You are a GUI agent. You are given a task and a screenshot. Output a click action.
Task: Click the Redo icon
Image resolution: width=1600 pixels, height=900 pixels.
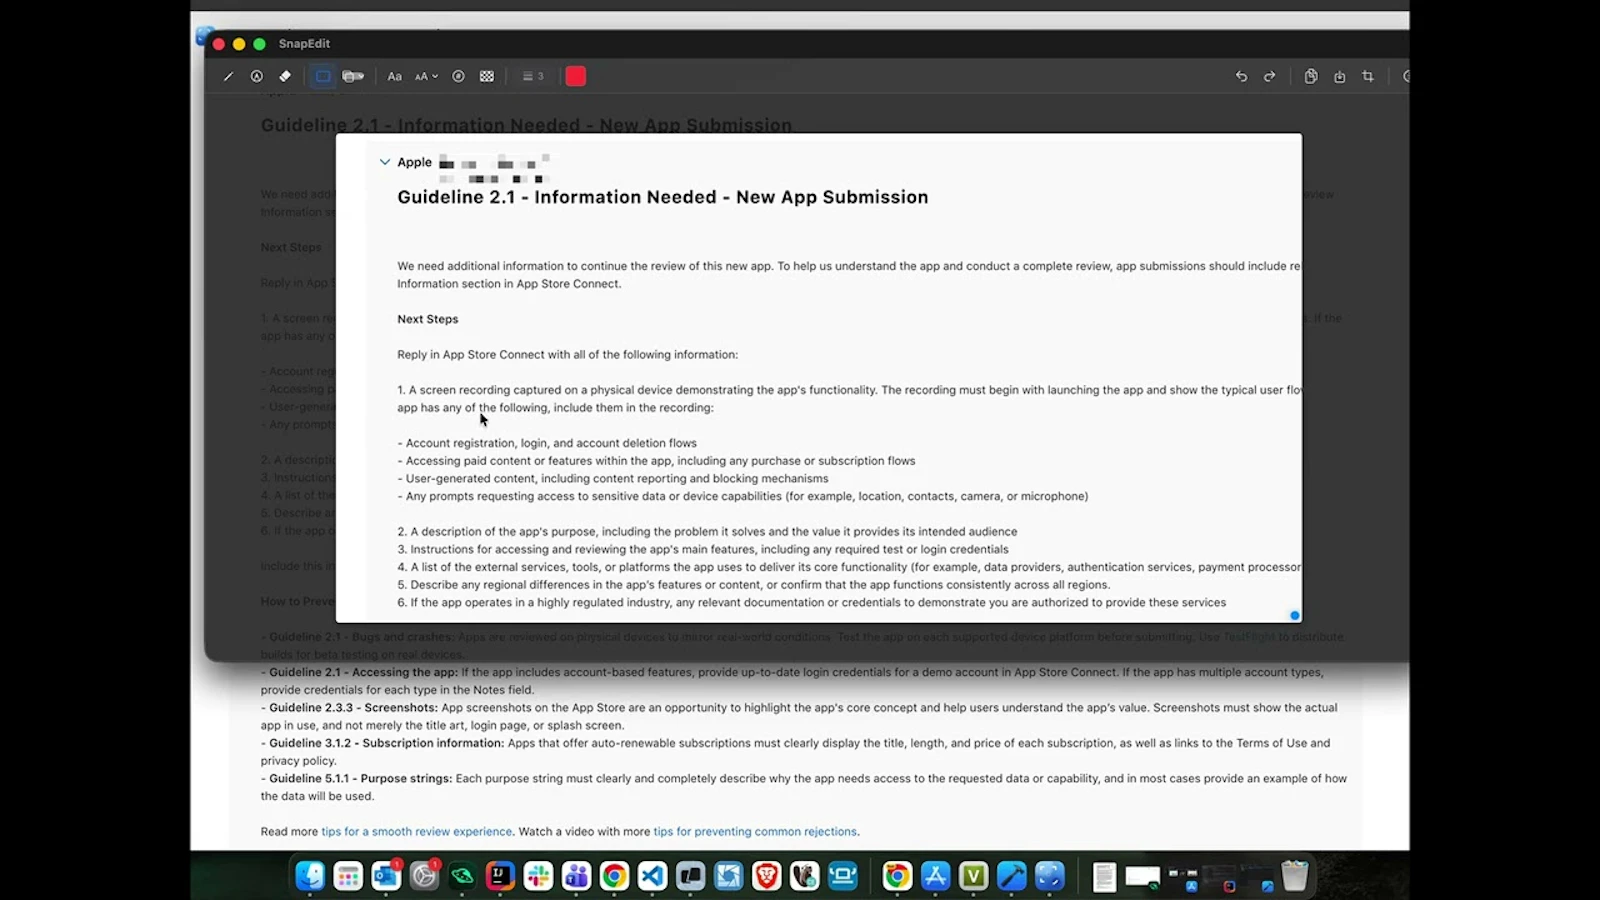tap(1269, 76)
